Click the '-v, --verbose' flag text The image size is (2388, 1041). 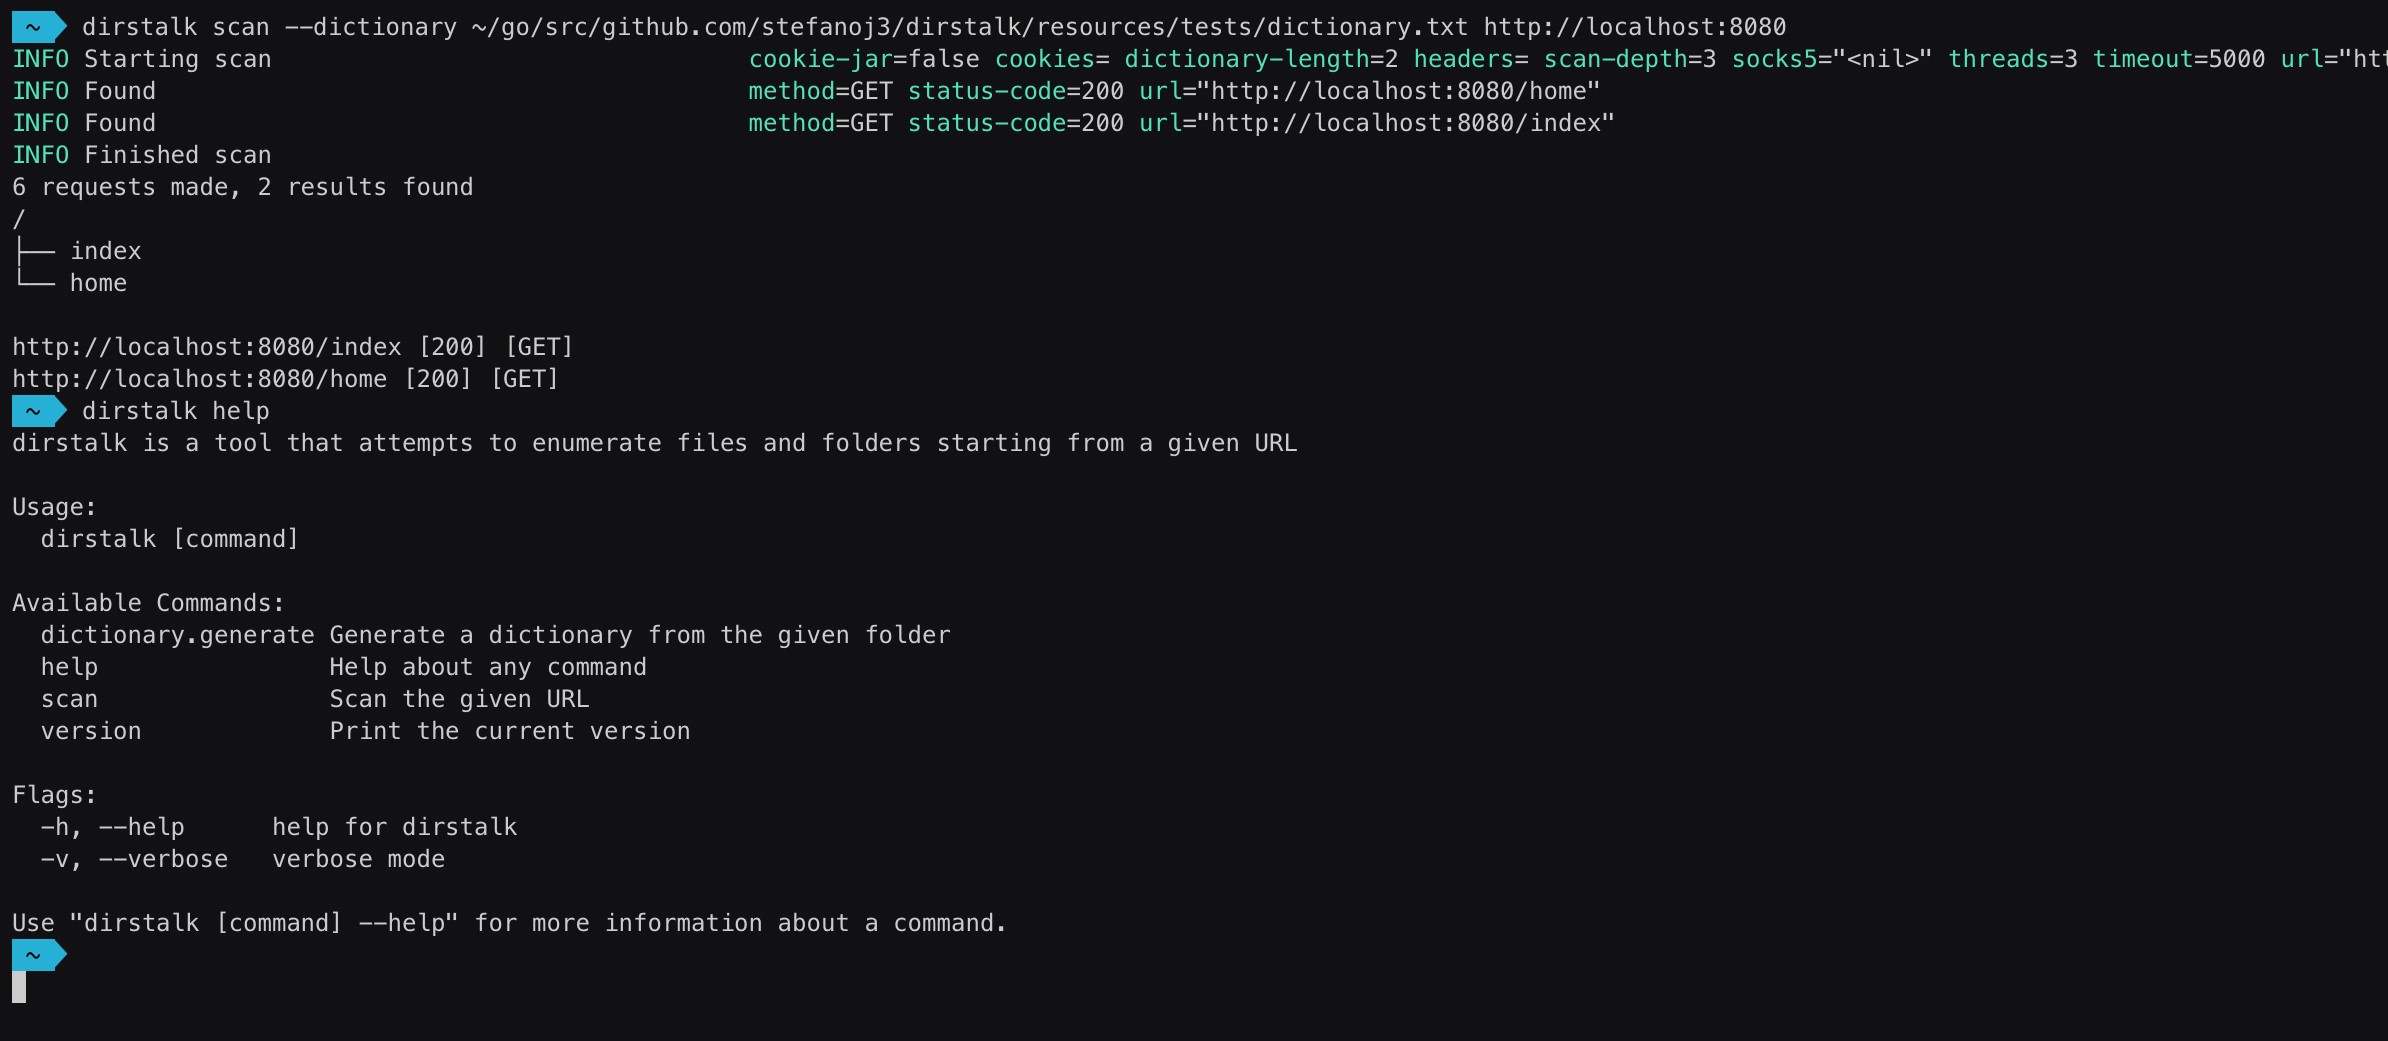[x=134, y=859]
